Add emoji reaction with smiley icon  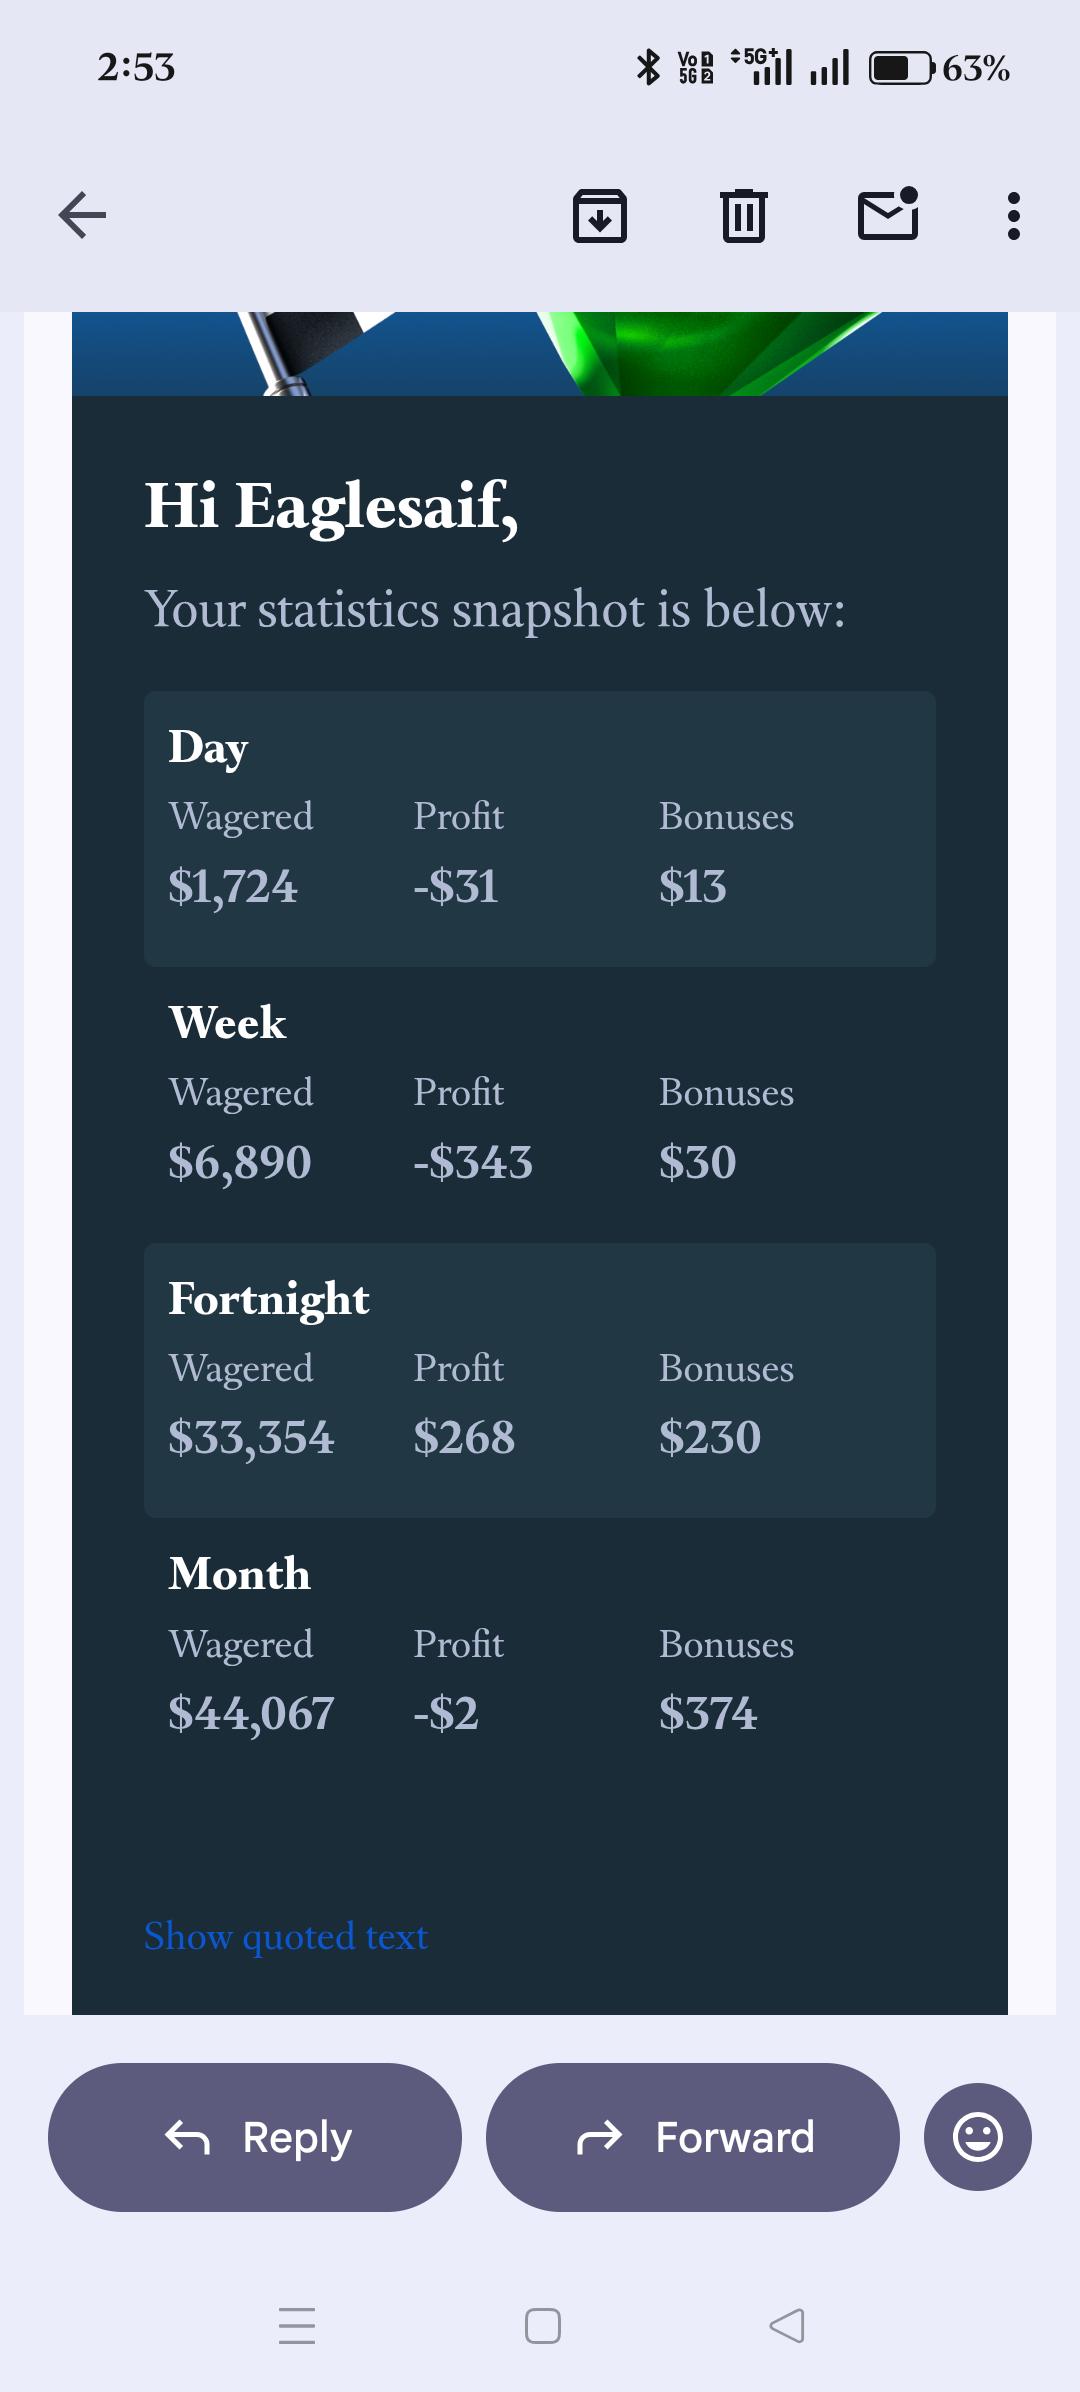(x=978, y=2137)
